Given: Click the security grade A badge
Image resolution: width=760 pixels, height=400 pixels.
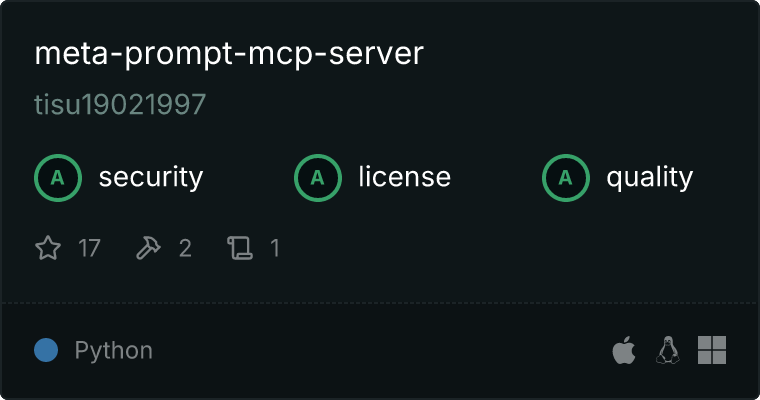Looking at the screenshot, I should tap(58, 177).
